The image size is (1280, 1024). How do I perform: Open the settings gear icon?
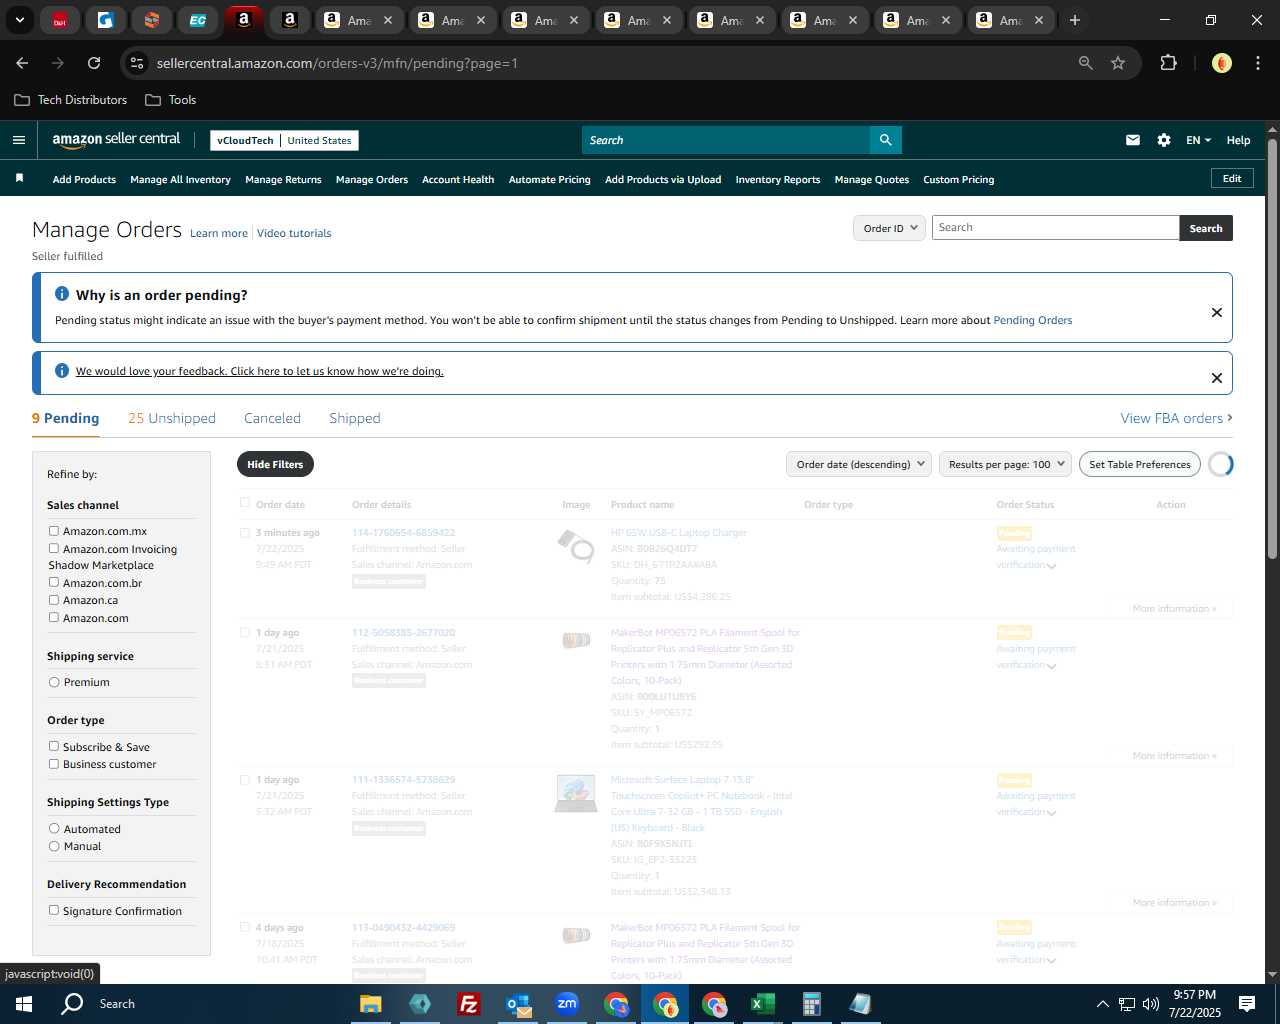click(1164, 140)
